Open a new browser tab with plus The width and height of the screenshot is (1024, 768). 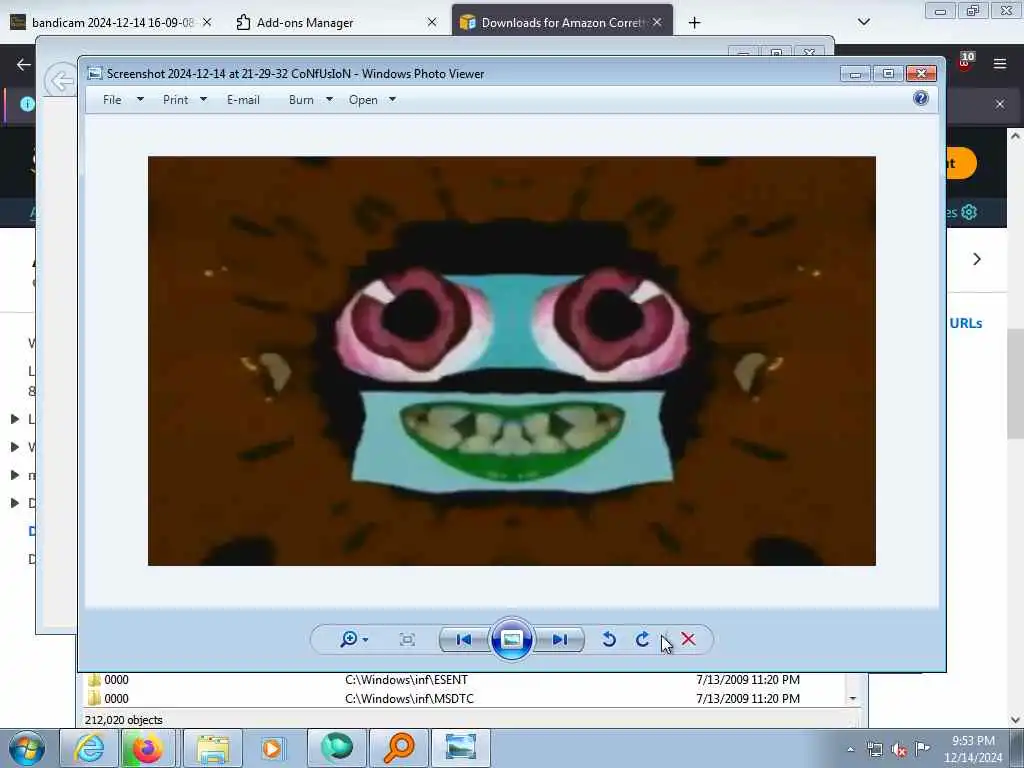(x=694, y=23)
